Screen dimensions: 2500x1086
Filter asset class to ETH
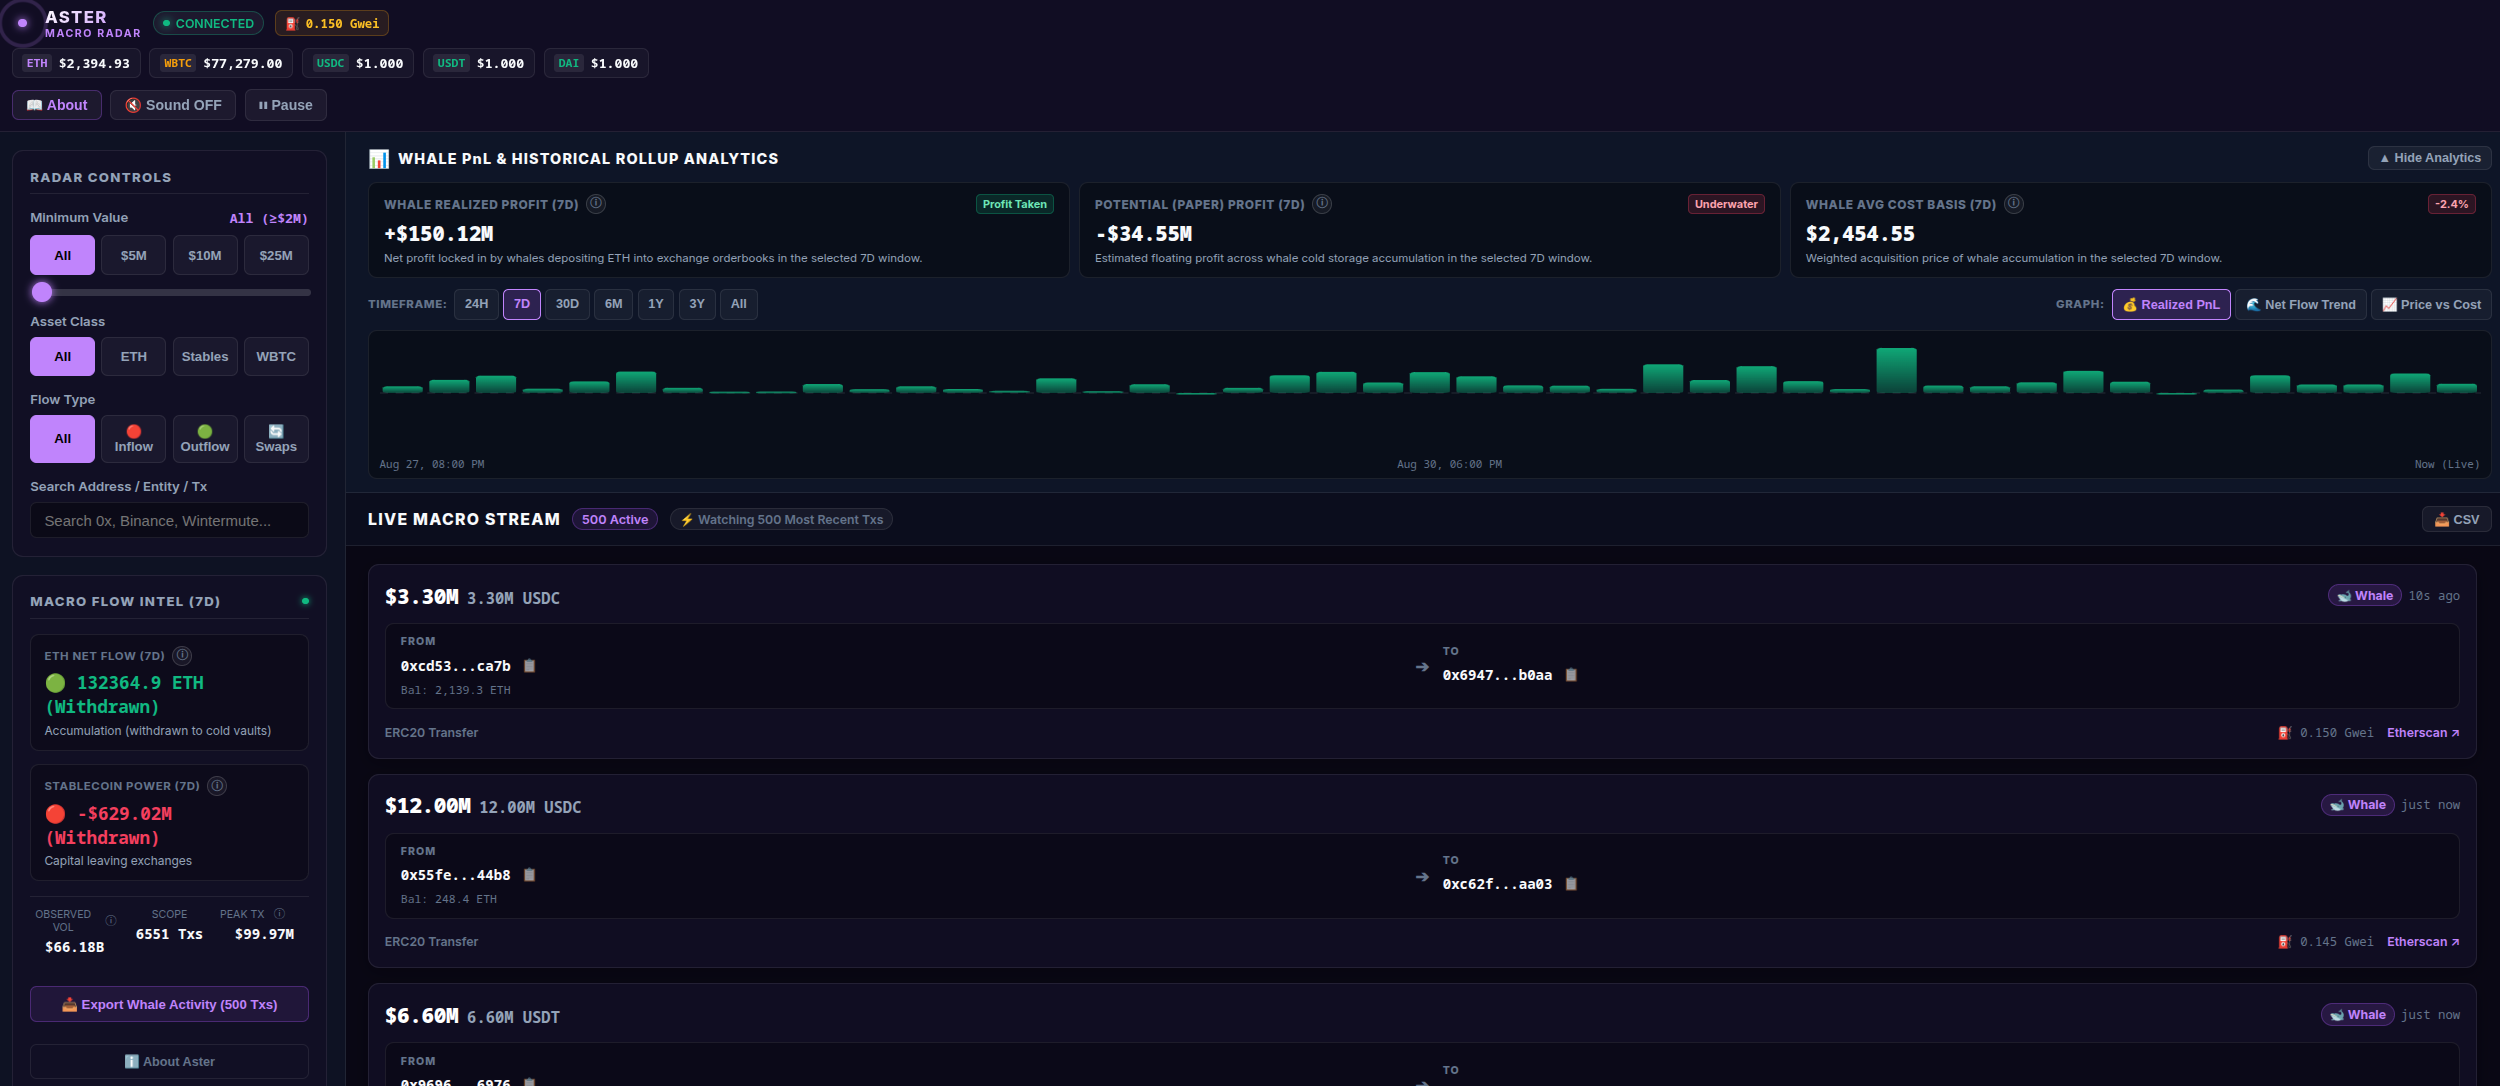click(x=134, y=357)
